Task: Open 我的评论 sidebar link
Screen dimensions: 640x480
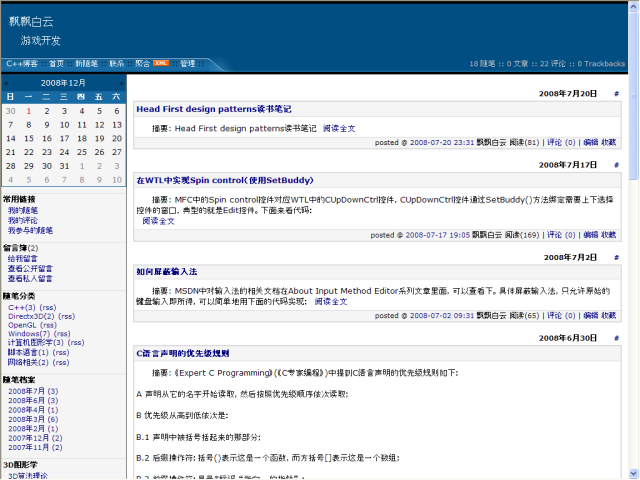Action: click(x=23, y=221)
